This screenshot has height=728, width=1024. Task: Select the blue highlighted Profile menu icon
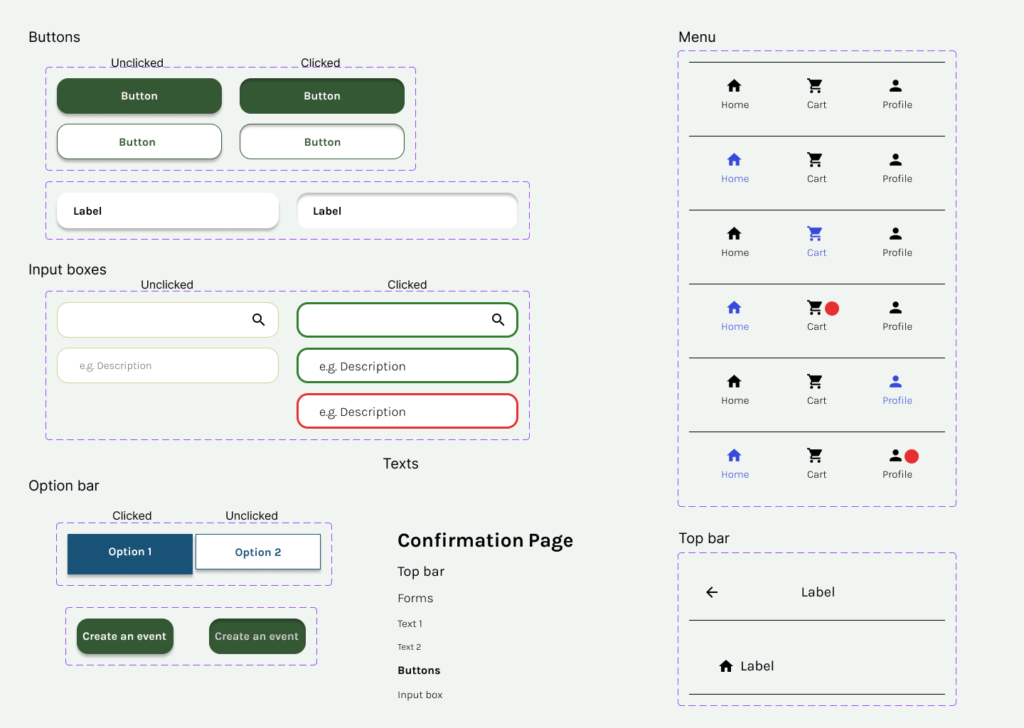(x=896, y=382)
